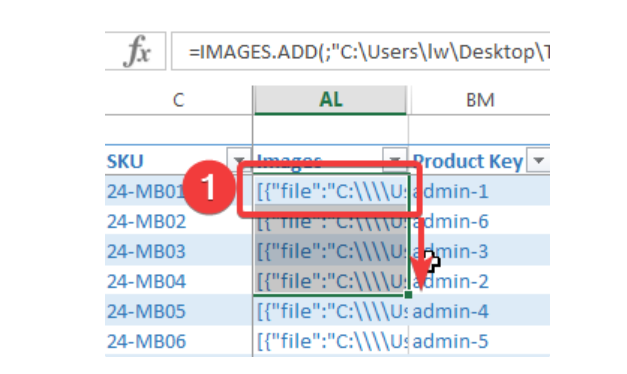The image size is (627, 374).
Task: Select cell admin-3
Action: [x=479, y=251]
